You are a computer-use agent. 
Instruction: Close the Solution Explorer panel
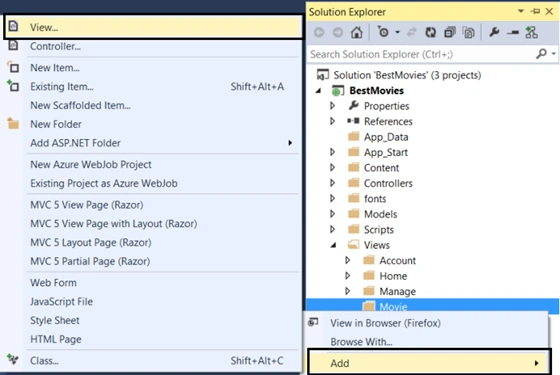pos(550,12)
